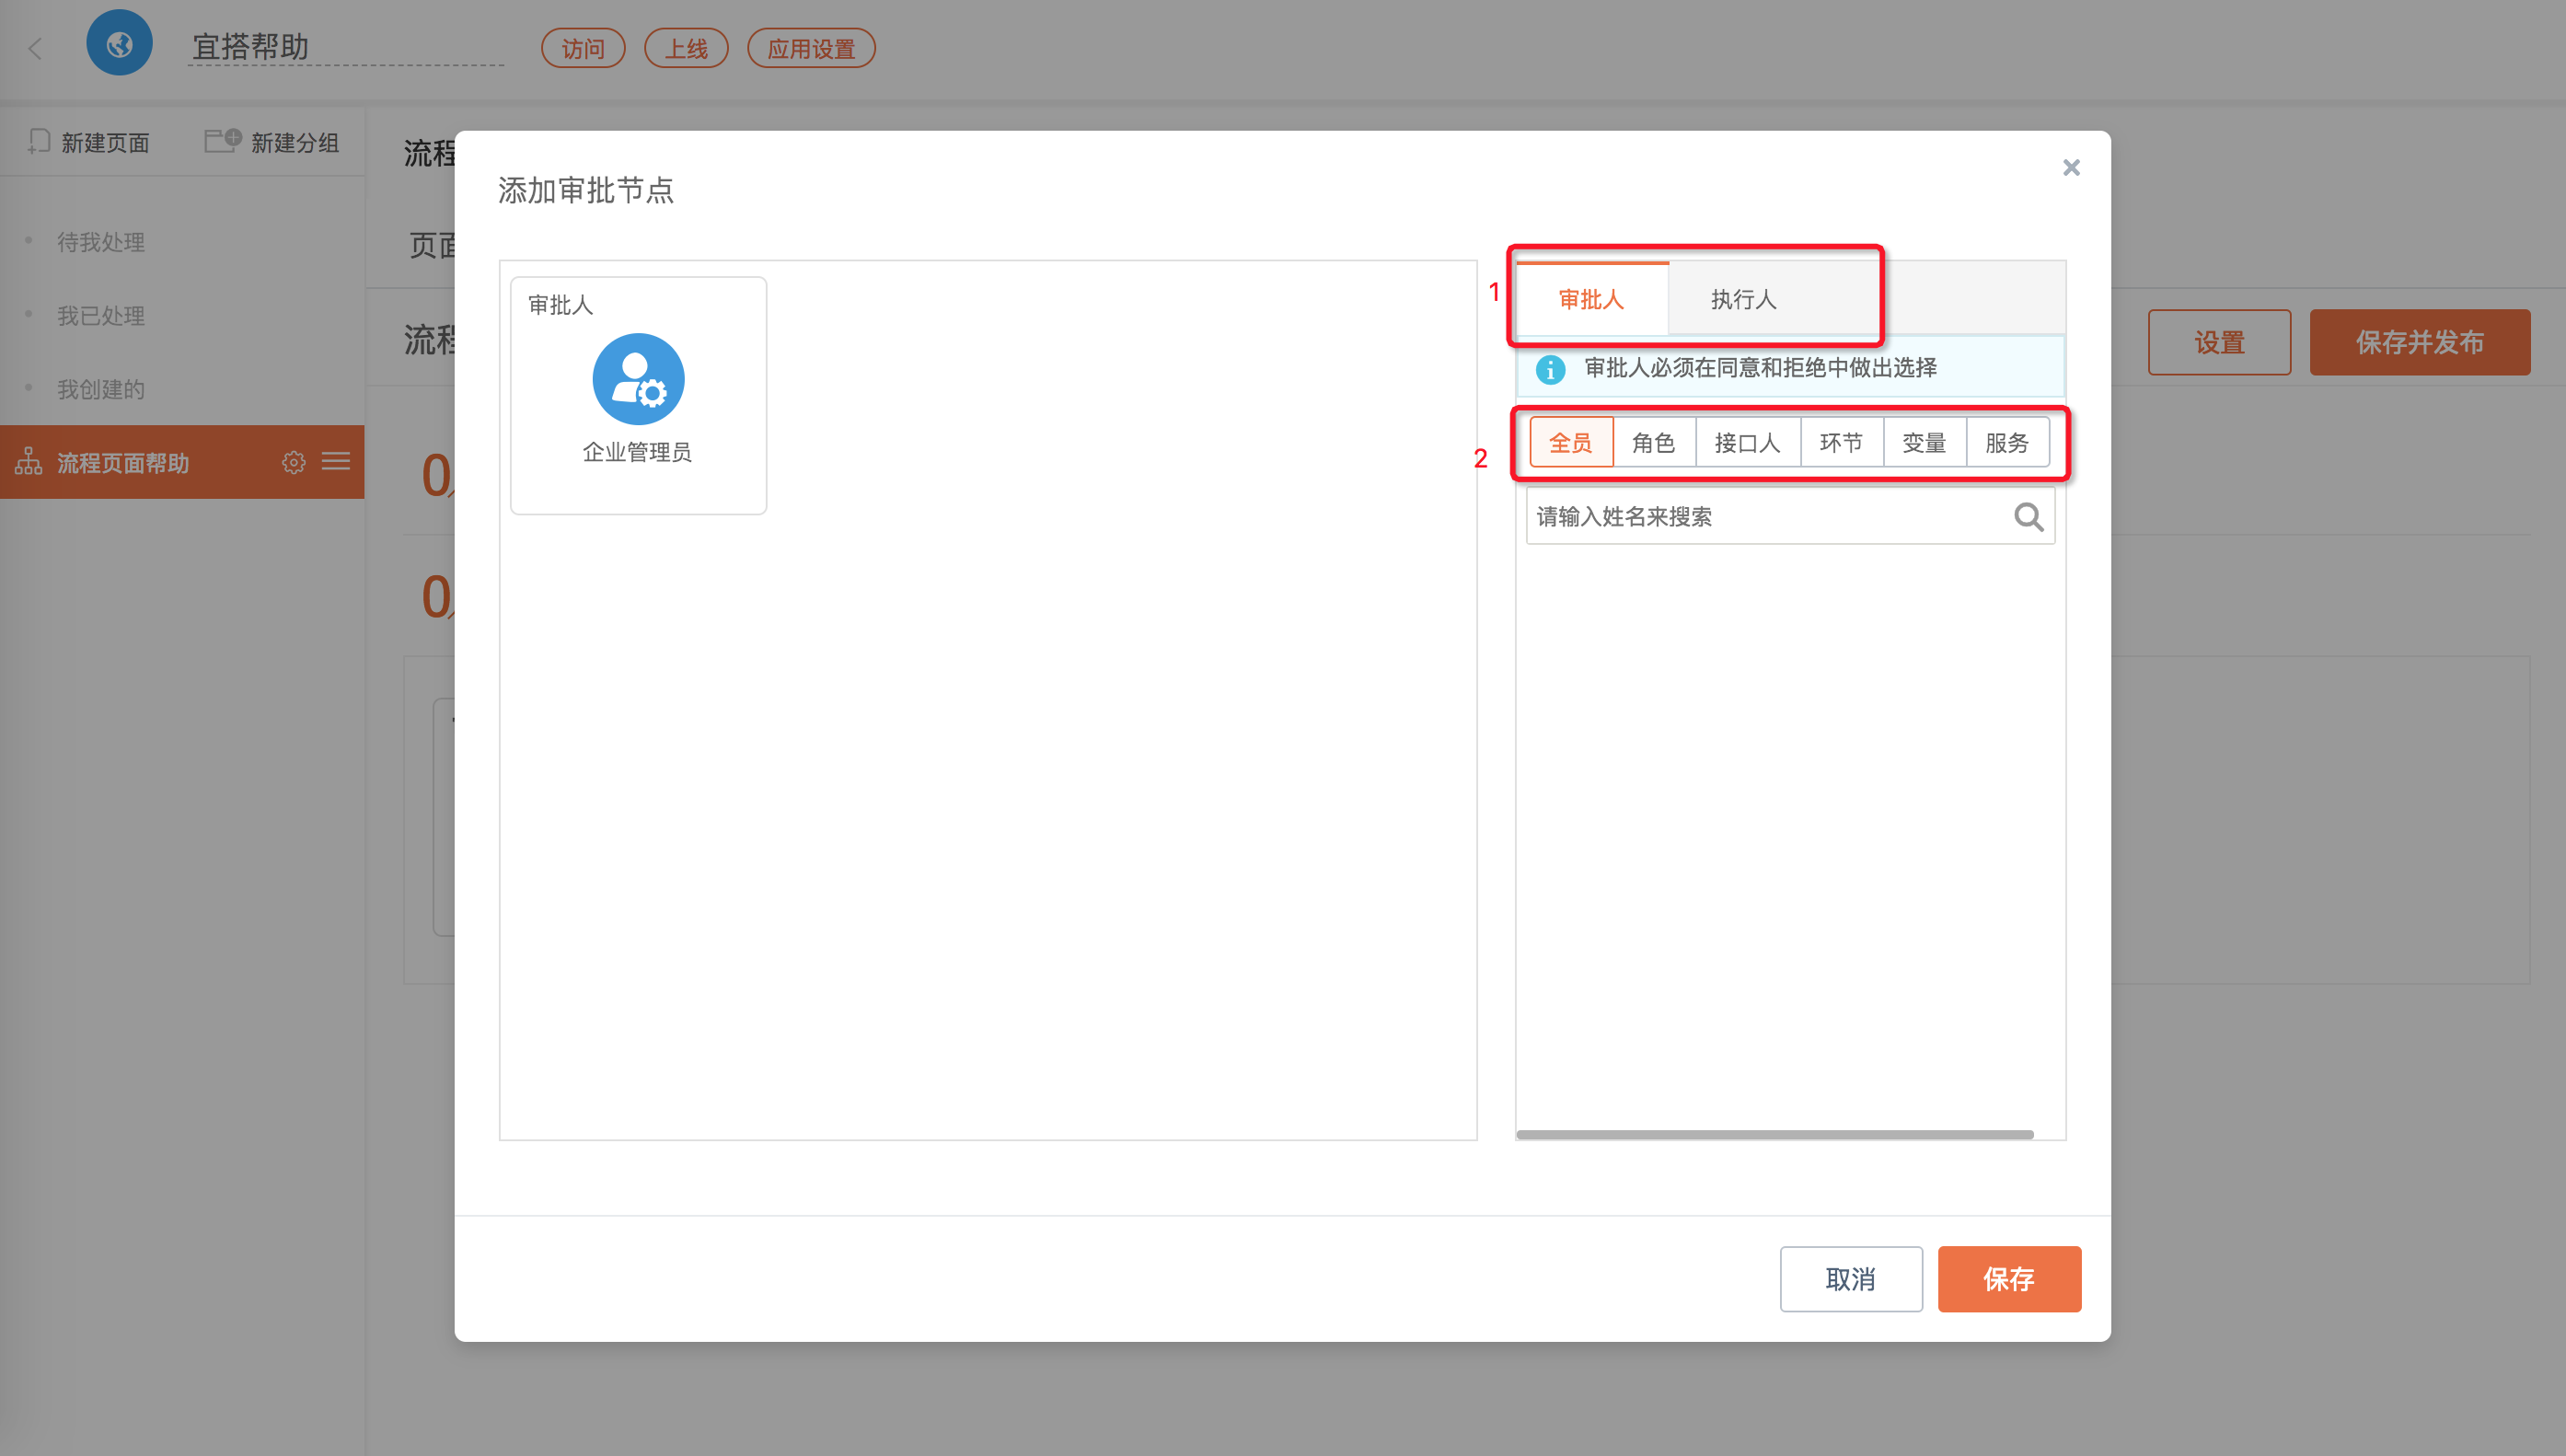
Task: Click the back arrow at top left
Action: tap(36, 48)
